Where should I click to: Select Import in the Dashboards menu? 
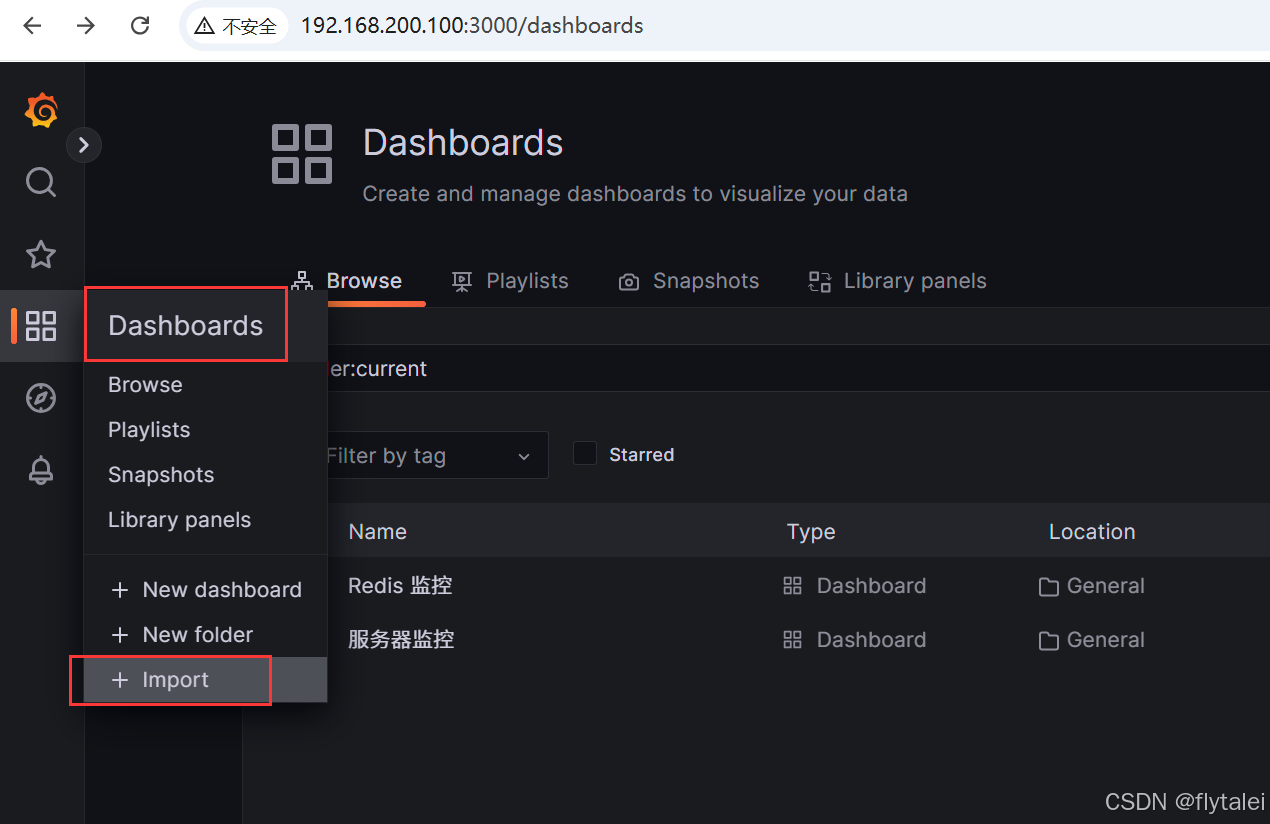(x=205, y=680)
